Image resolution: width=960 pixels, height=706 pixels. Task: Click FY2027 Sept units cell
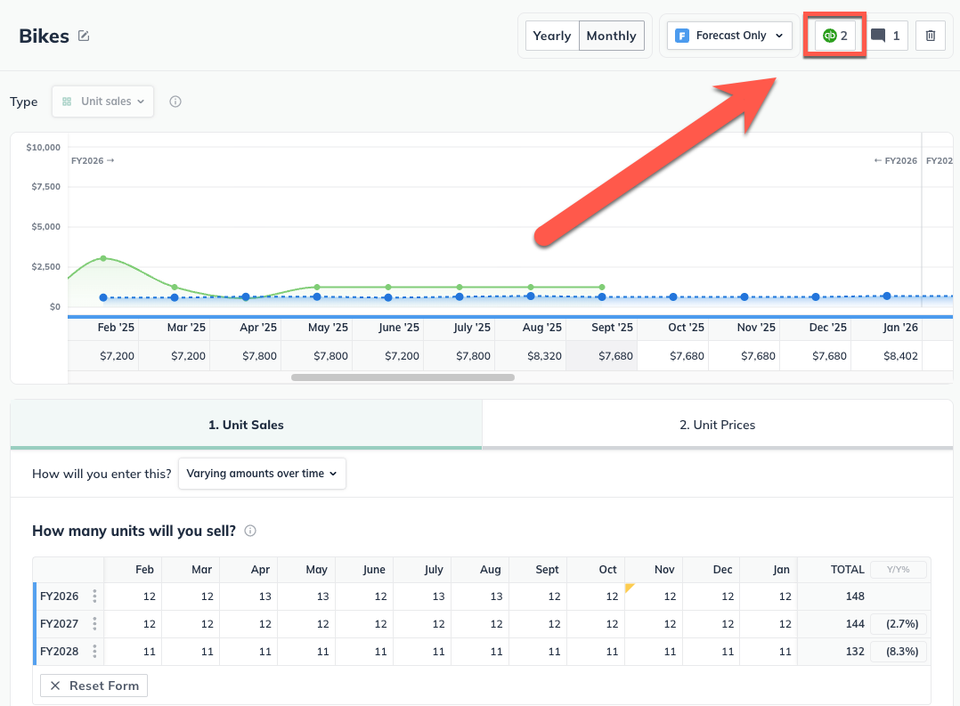(538, 624)
